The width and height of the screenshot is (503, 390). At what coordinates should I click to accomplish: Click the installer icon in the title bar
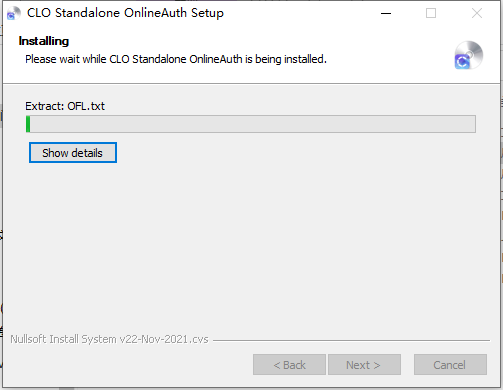tap(14, 13)
